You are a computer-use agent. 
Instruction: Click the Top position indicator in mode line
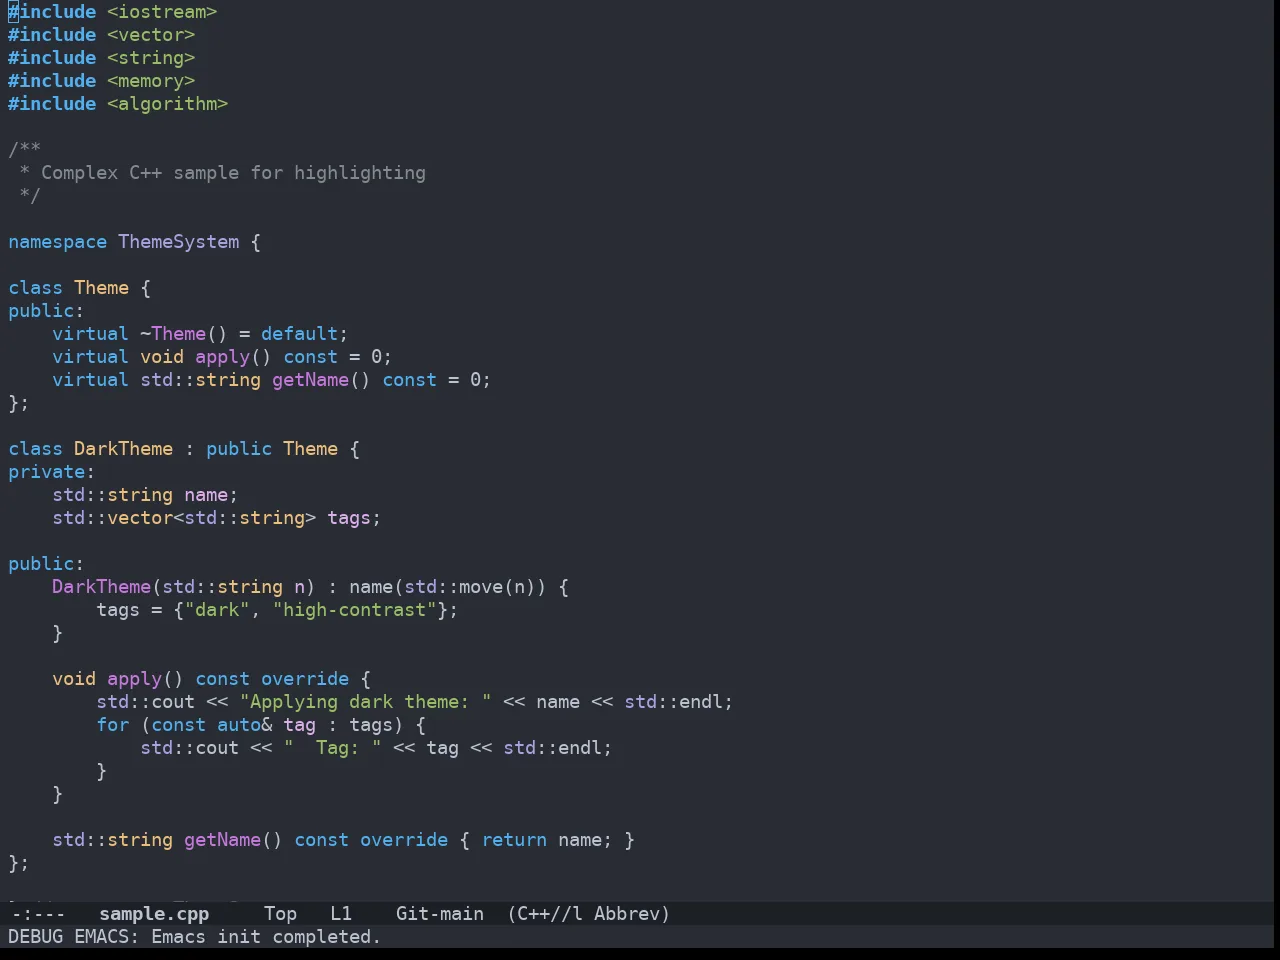pos(281,913)
